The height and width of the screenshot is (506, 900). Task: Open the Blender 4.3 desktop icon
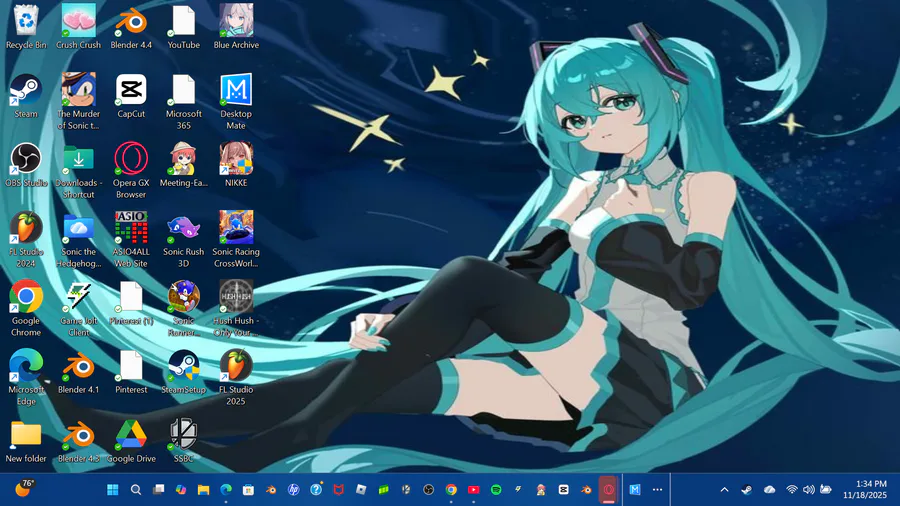tap(79, 441)
